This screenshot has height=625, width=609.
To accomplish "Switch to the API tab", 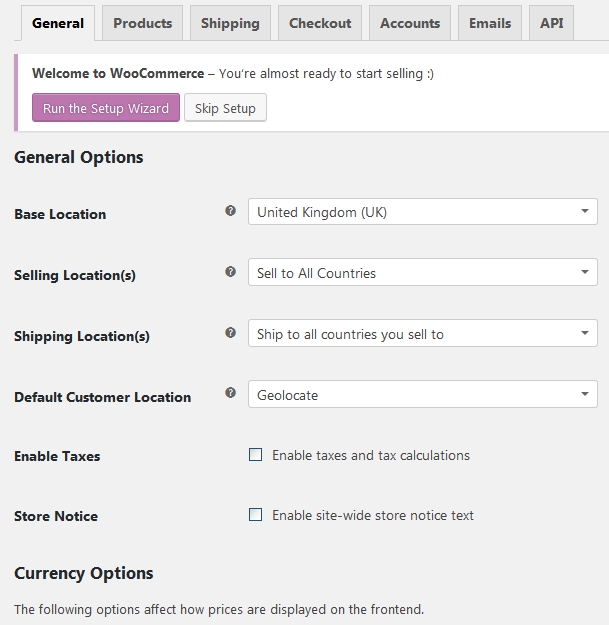I will point(551,23).
